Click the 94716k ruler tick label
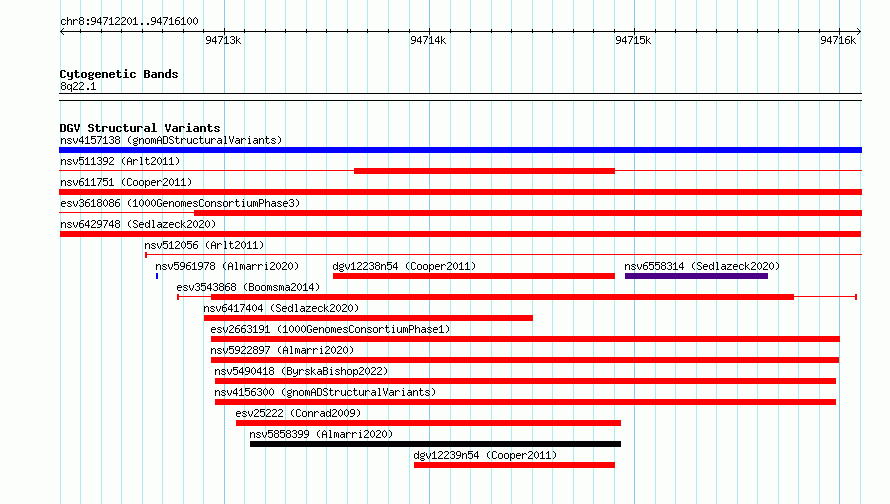Image resolution: width=890 pixels, height=504 pixels. 838,40
